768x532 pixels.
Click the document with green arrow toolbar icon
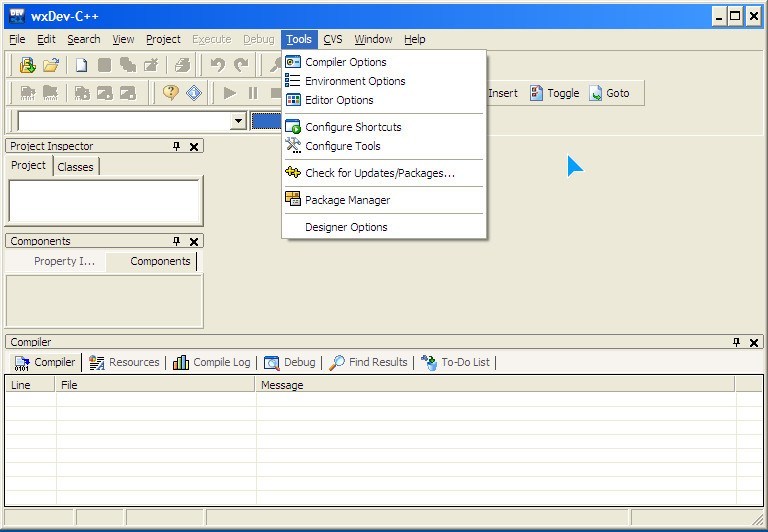27,65
